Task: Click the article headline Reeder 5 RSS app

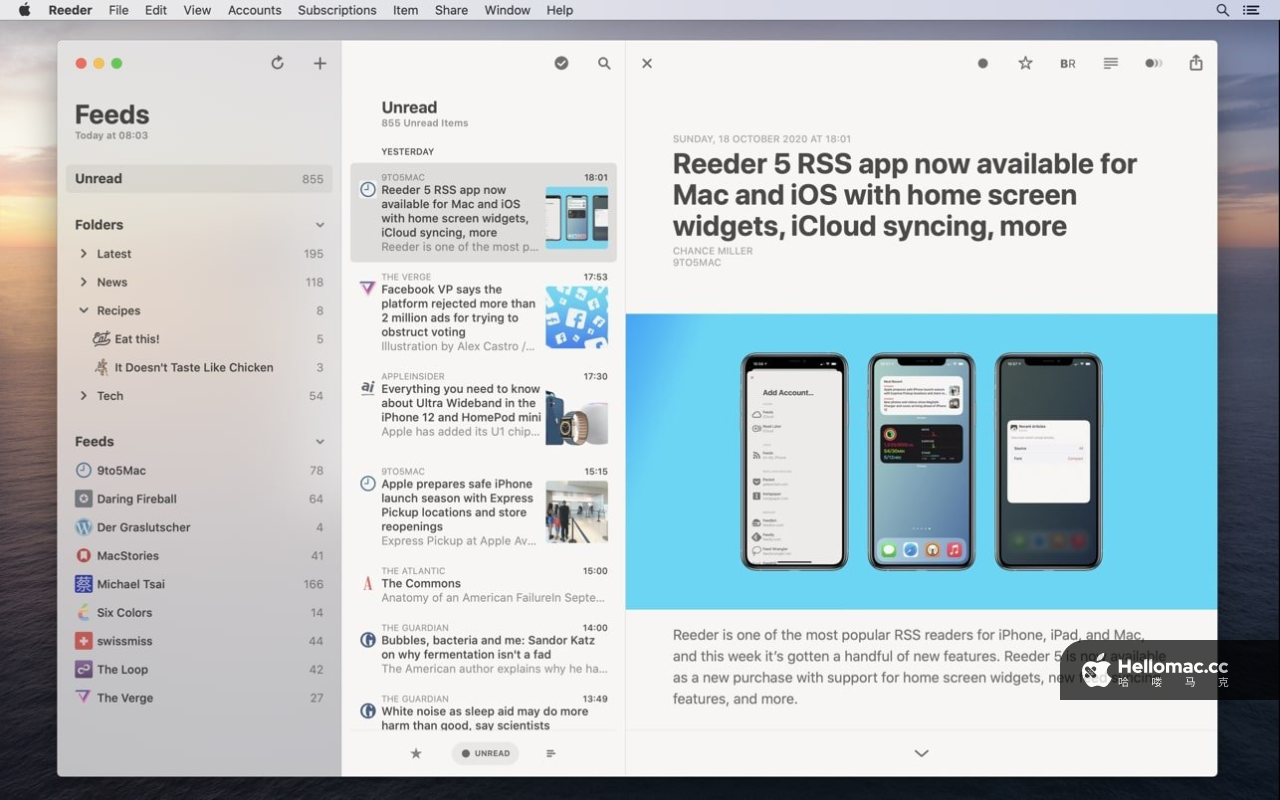Action: tap(905, 195)
